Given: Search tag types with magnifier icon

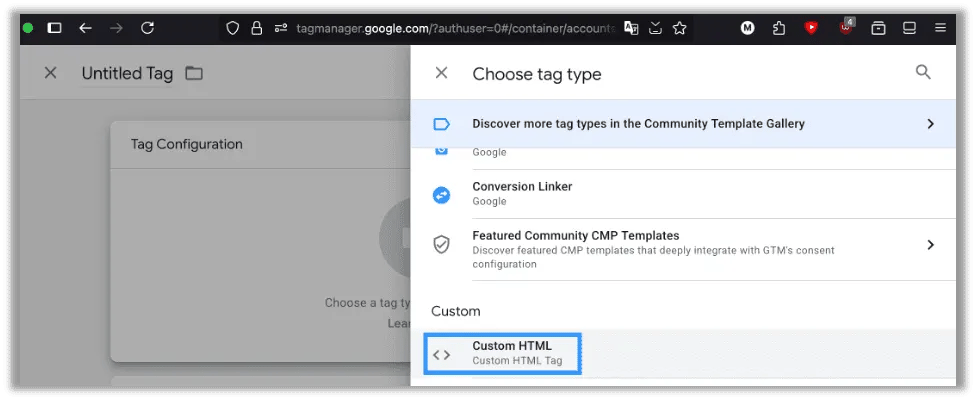Looking at the screenshot, I should click(x=923, y=72).
